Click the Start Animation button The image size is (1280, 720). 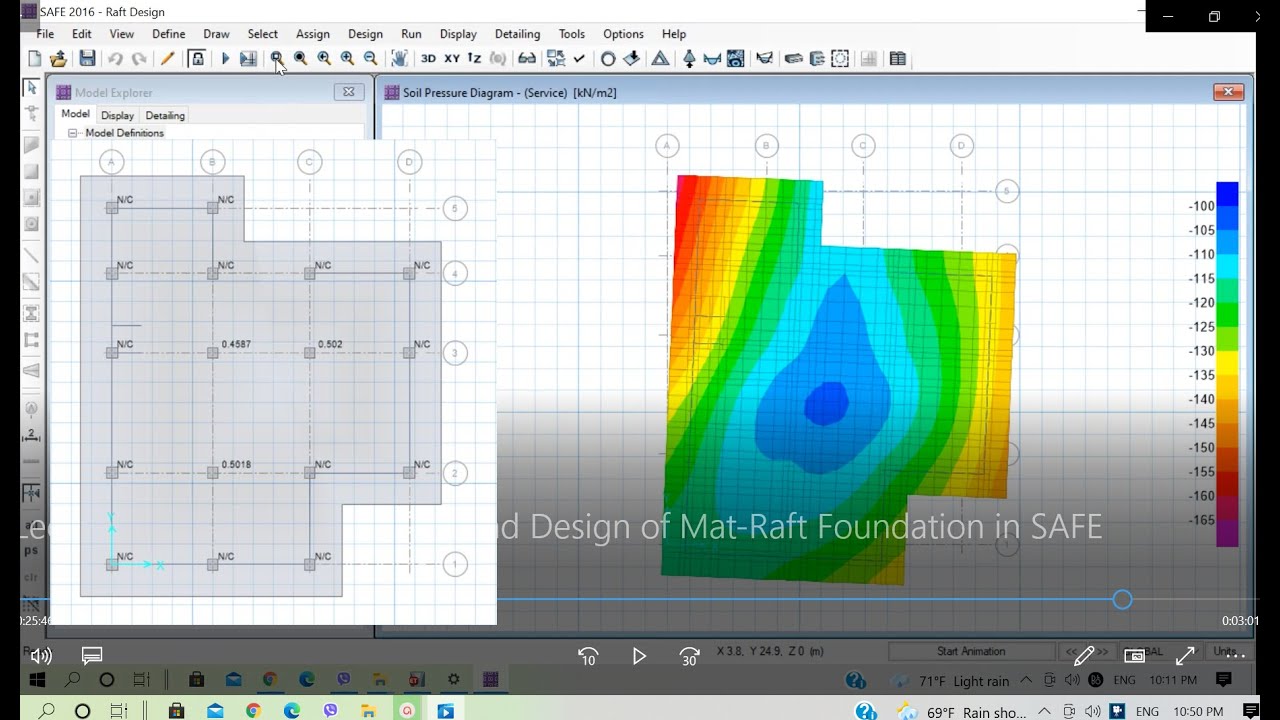click(970, 651)
